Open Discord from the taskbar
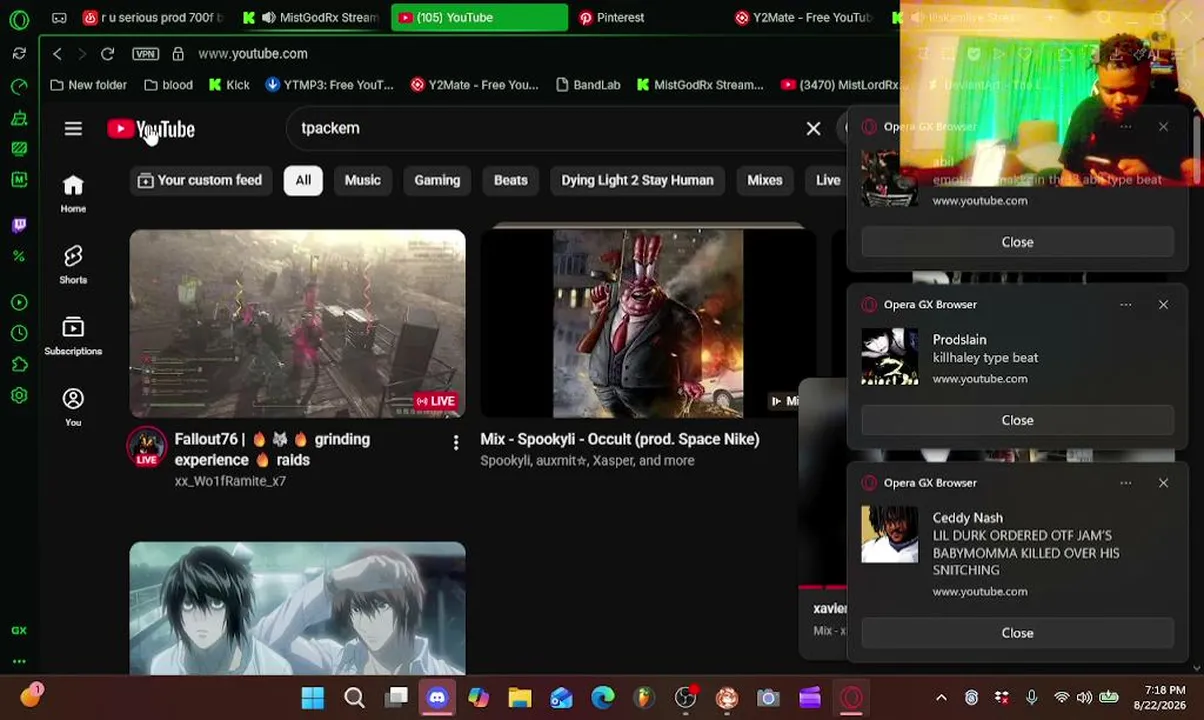This screenshot has height=720, width=1204. pos(437,697)
